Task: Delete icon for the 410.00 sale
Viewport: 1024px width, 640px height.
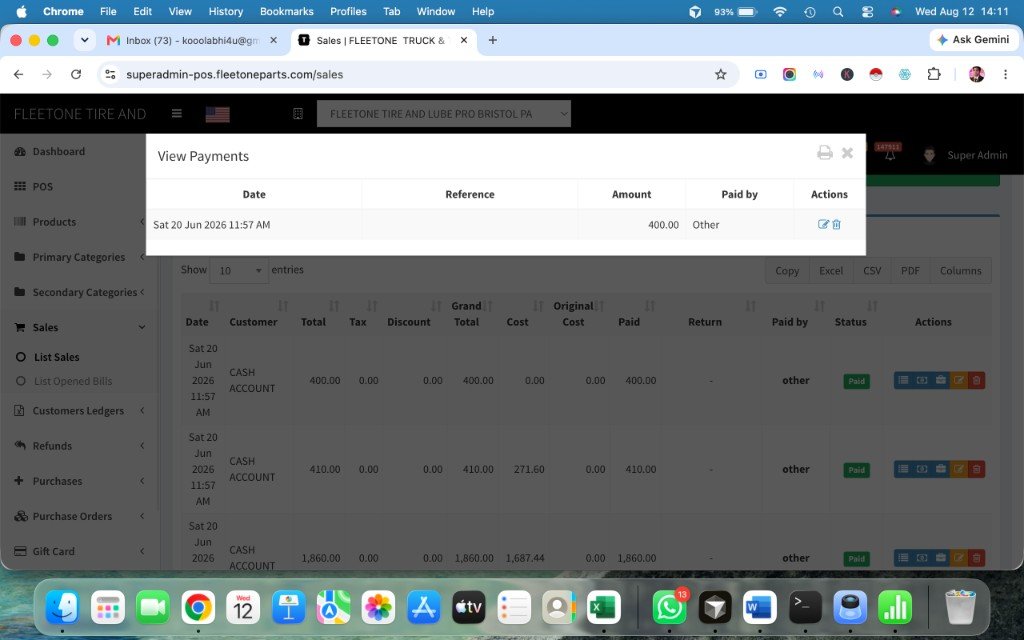Action: click(x=976, y=469)
